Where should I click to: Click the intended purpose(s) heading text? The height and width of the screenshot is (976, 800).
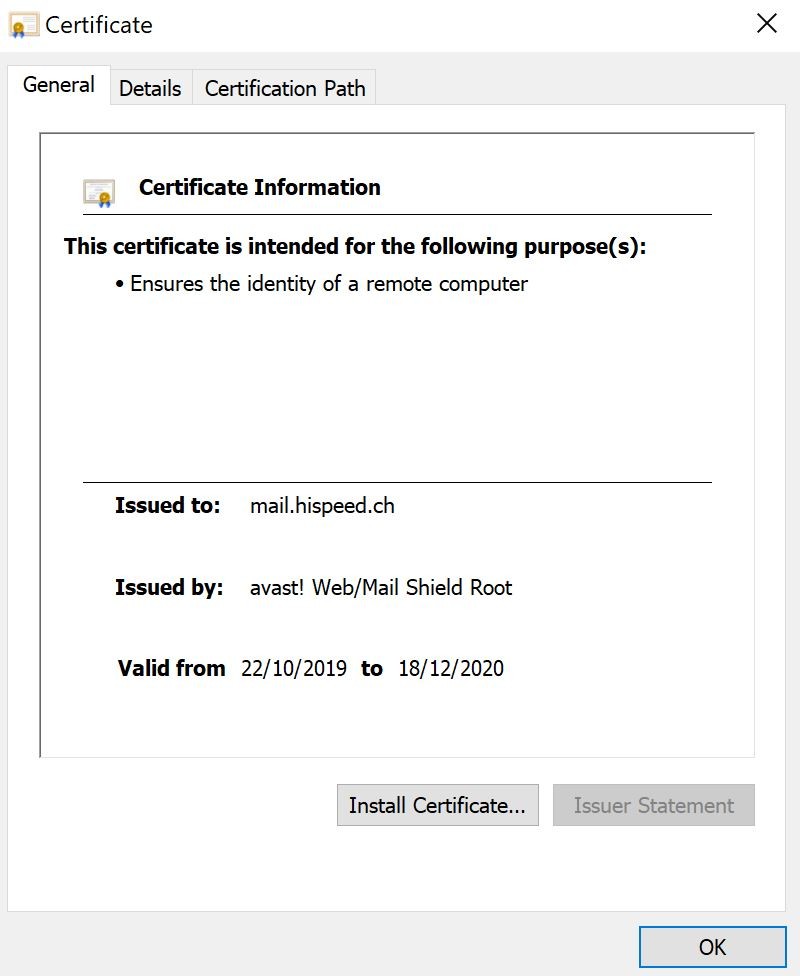coord(355,246)
